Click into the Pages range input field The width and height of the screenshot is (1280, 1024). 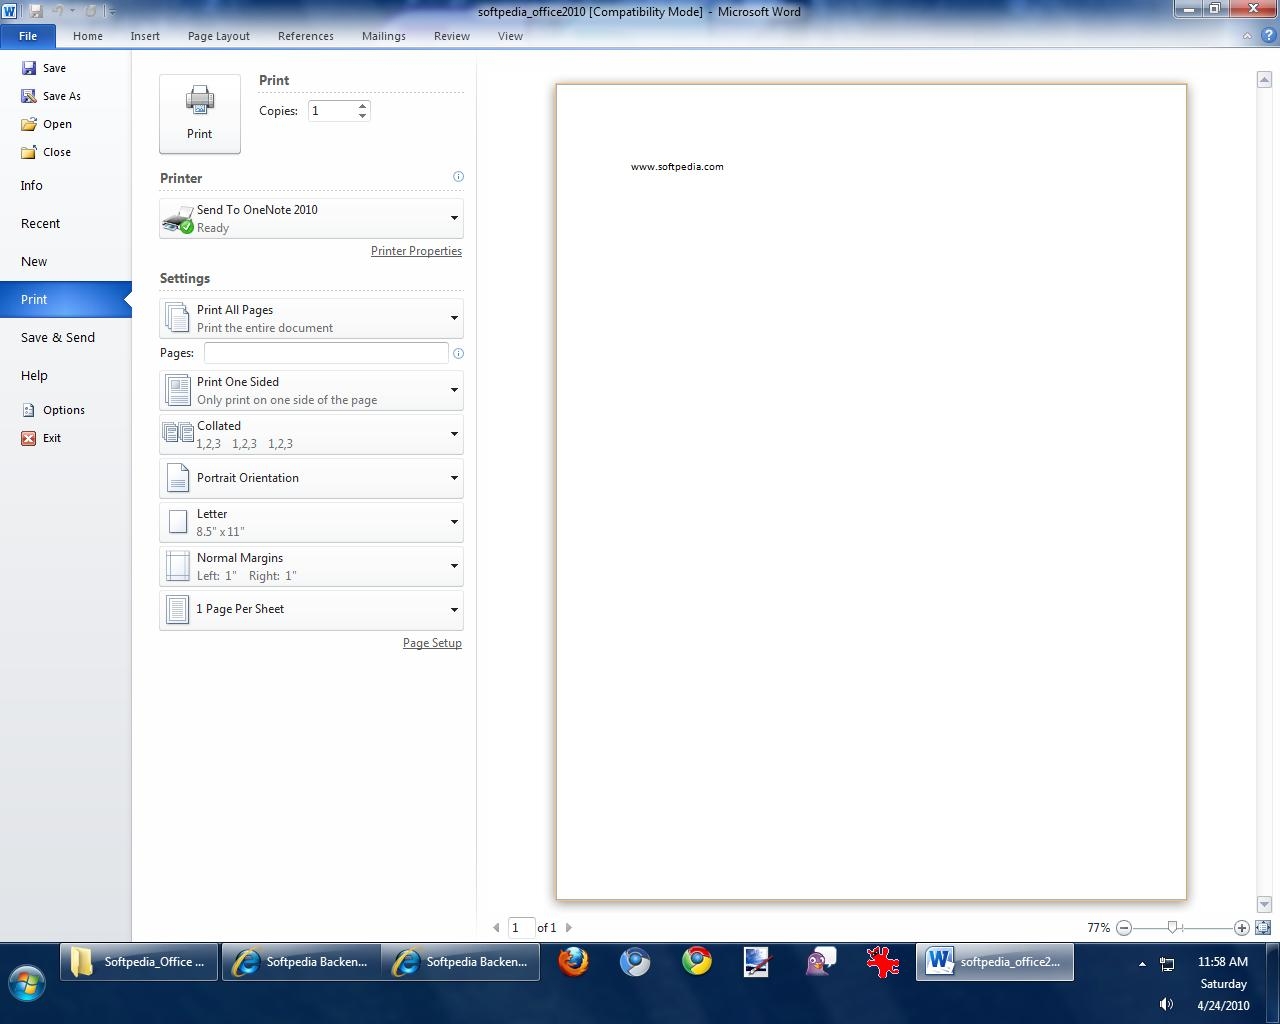(x=326, y=353)
